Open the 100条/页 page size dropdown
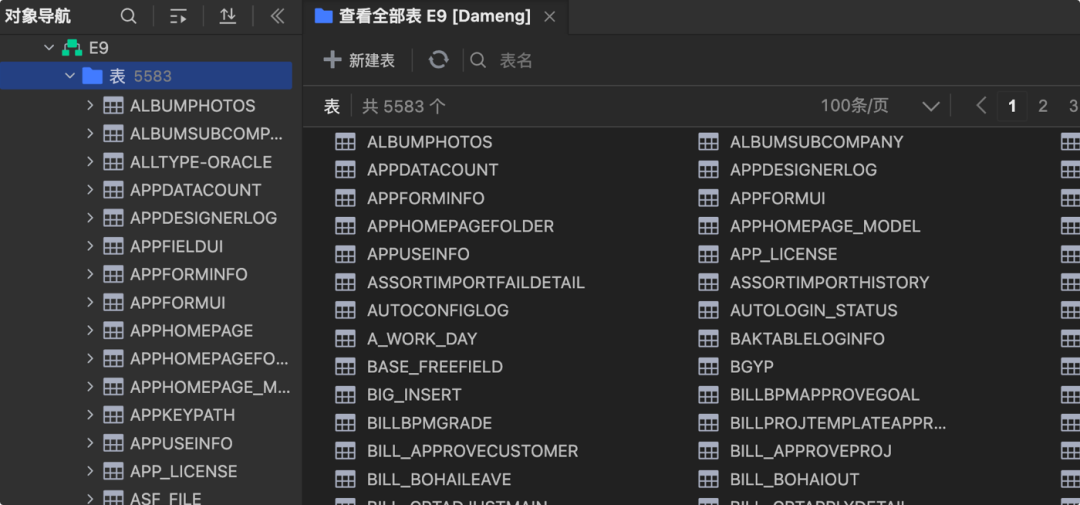This screenshot has height=505, width=1080. [x=880, y=106]
